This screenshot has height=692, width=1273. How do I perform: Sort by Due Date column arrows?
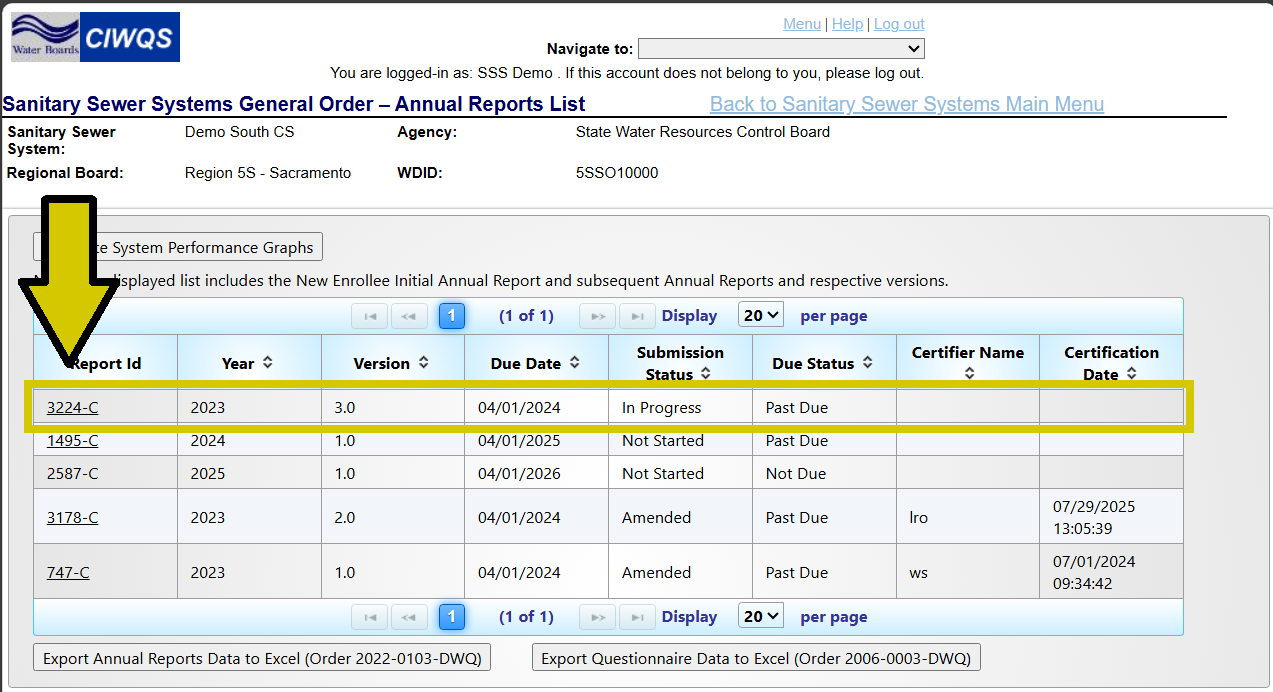click(x=574, y=363)
